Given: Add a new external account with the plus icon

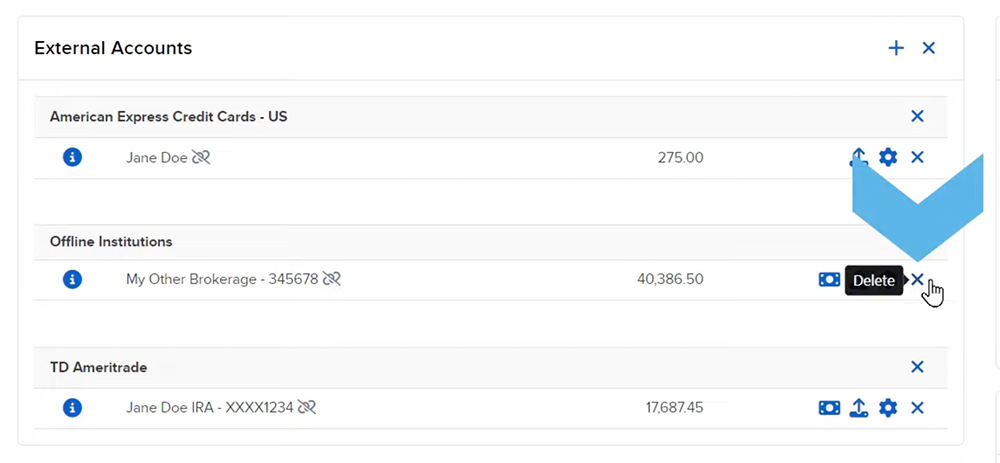Looking at the screenshot, I should 896,48.
